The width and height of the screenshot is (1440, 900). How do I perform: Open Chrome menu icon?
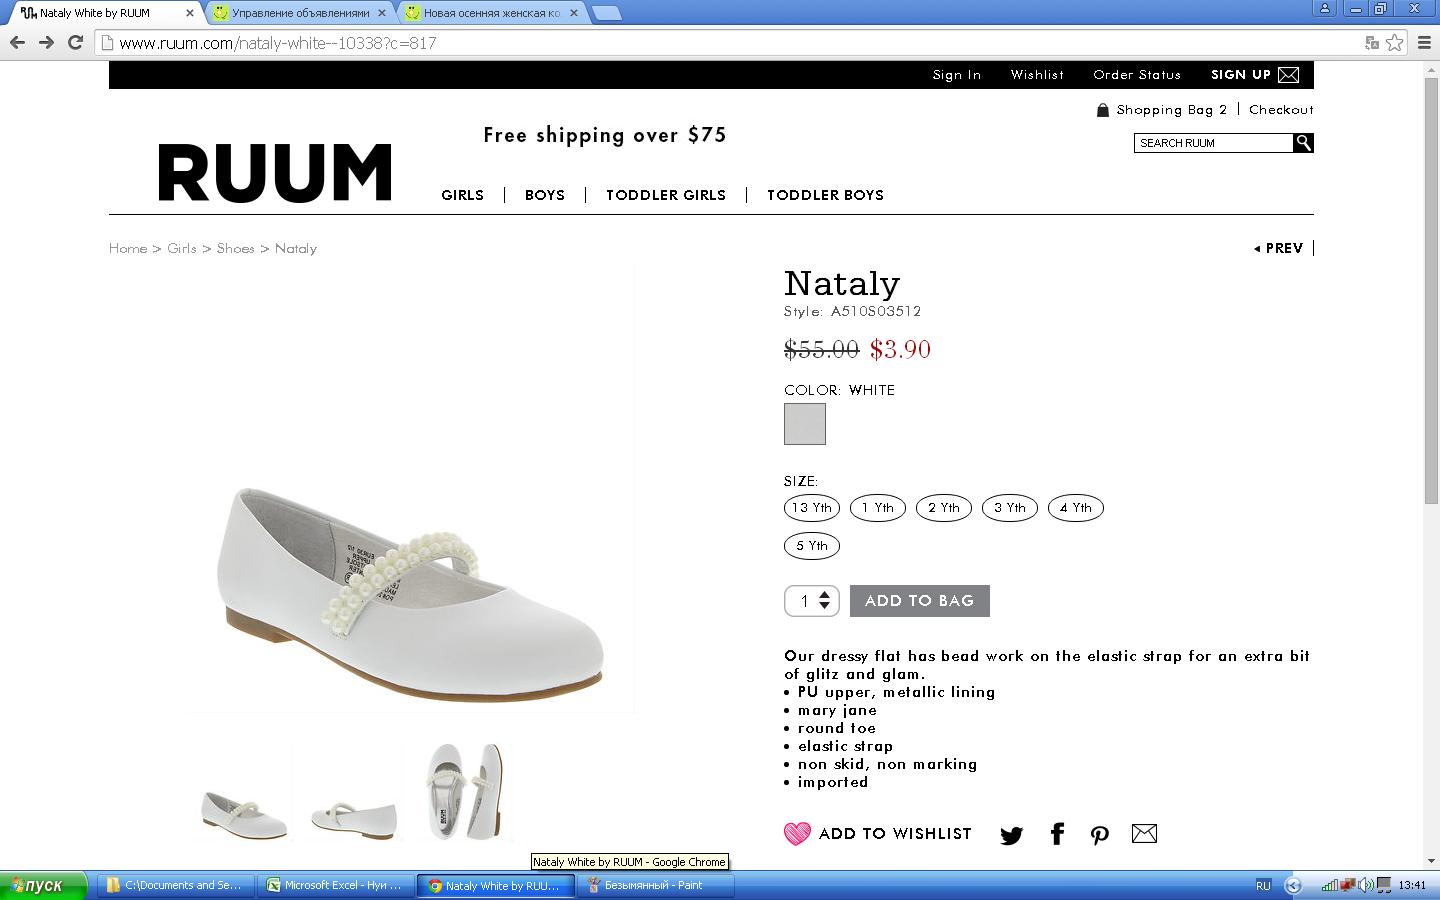[1422, 43]
